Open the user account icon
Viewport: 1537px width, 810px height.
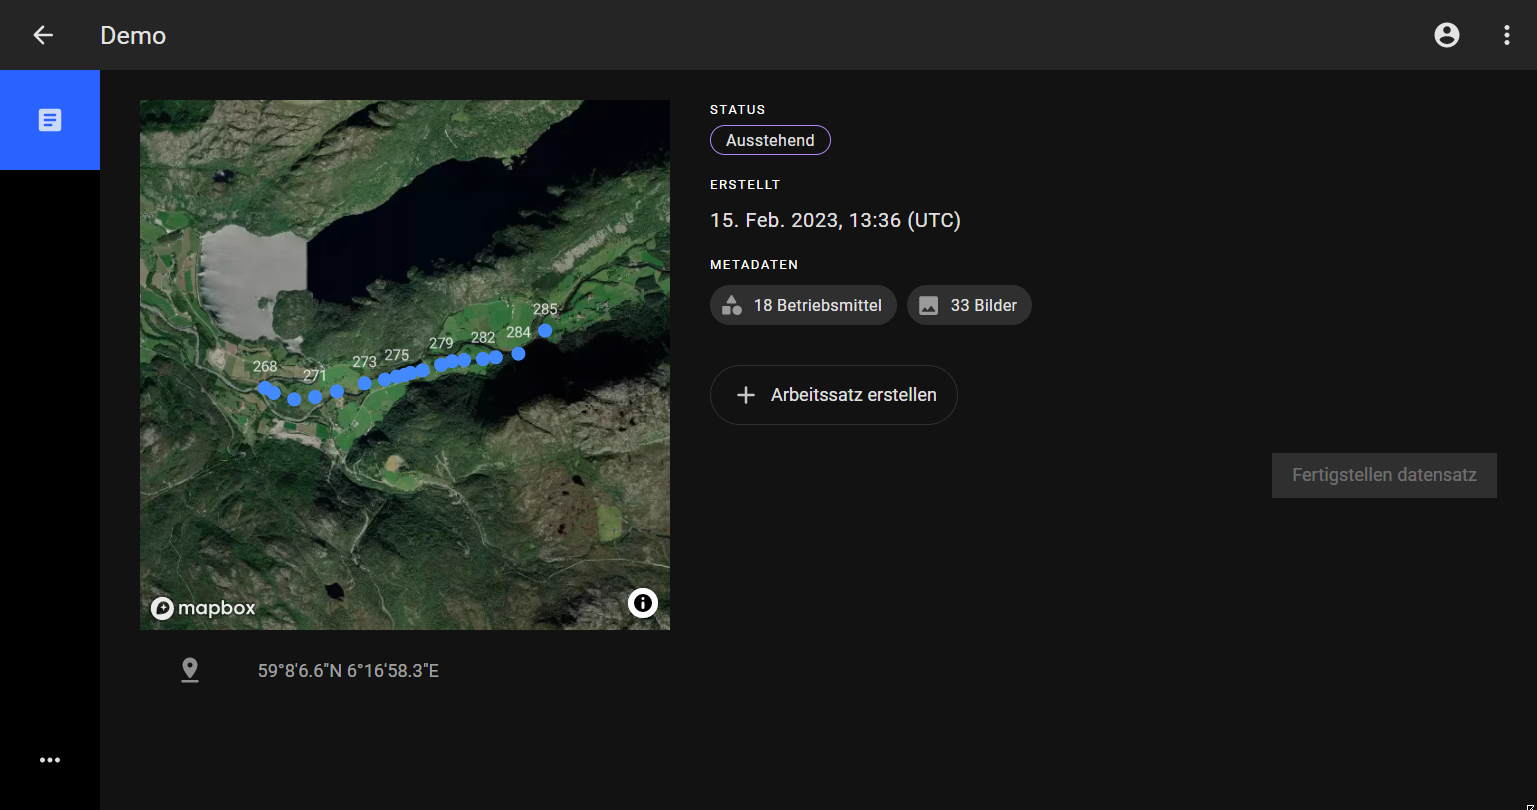[1447, 35]
